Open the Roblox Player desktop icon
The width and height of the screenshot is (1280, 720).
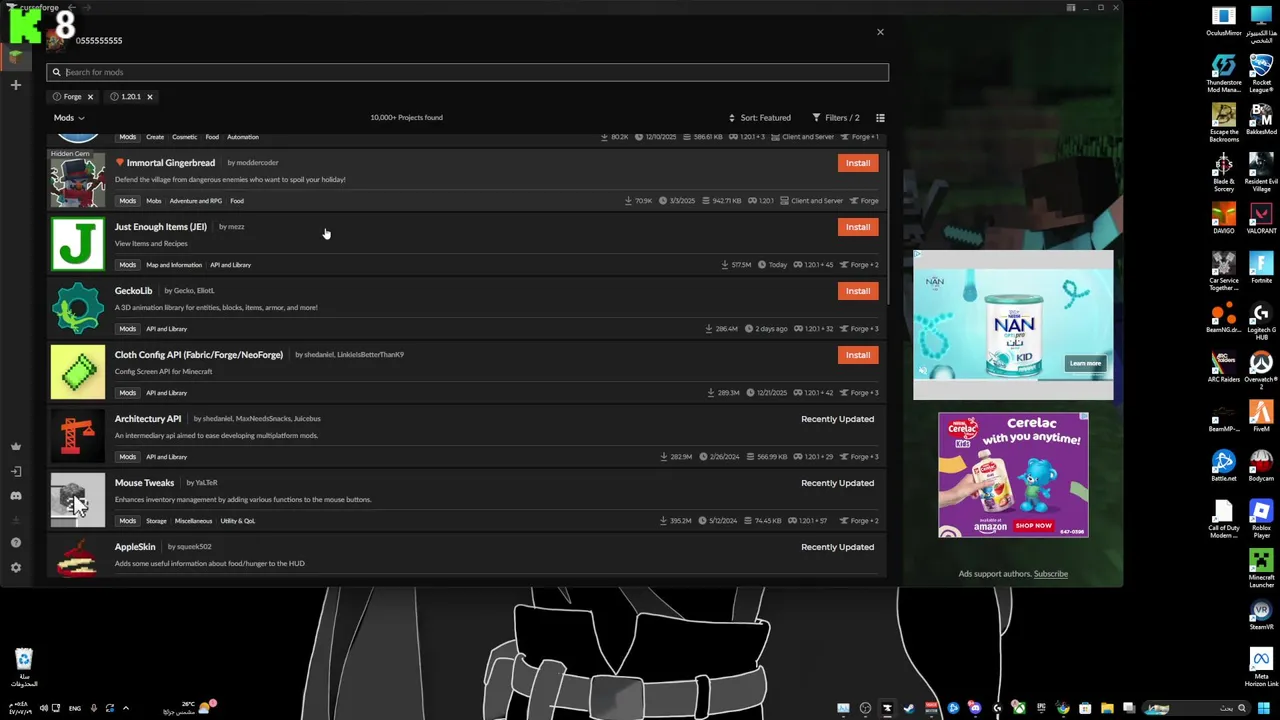click(x=1261, y=520)
